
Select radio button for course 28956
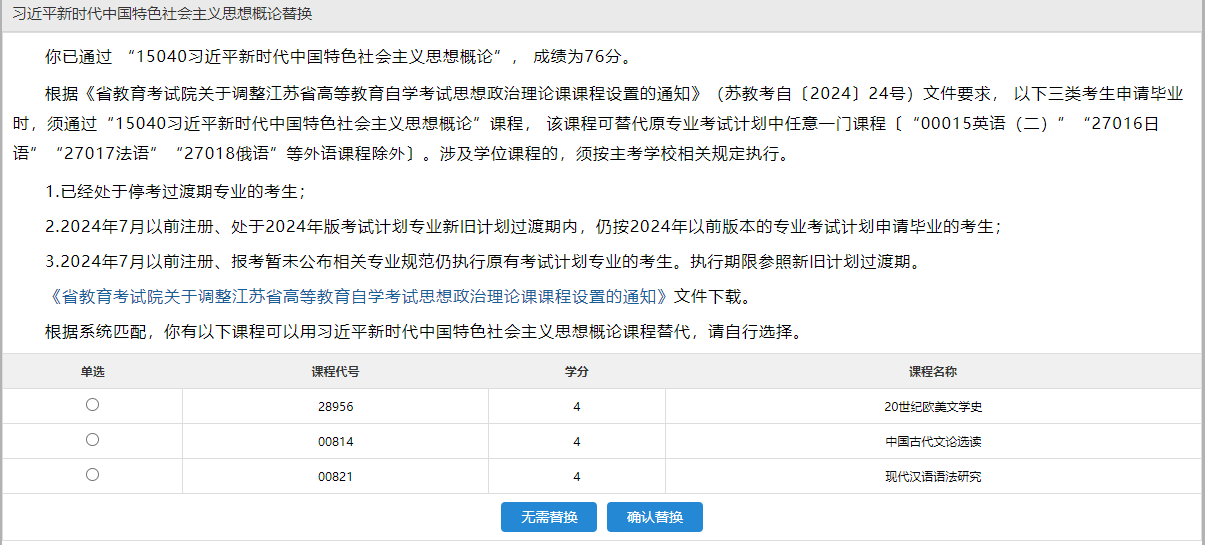92,405
